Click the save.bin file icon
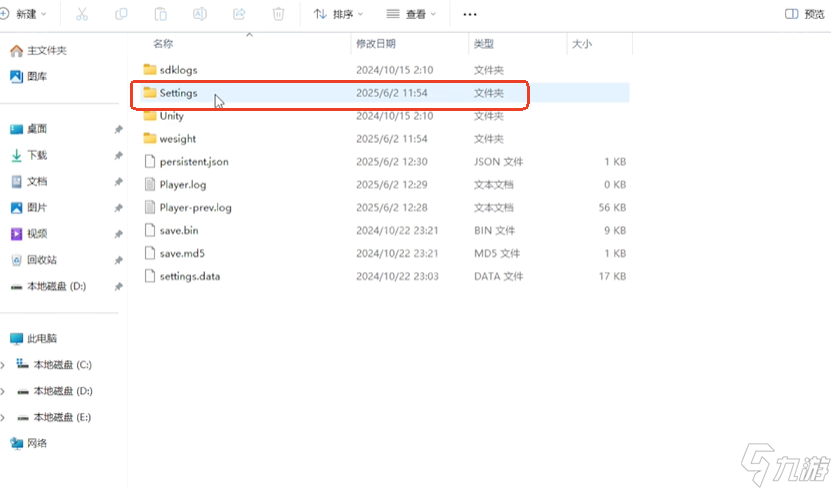Image resolution: width=831 pixels, height=488 pixels. coord(150,230)
